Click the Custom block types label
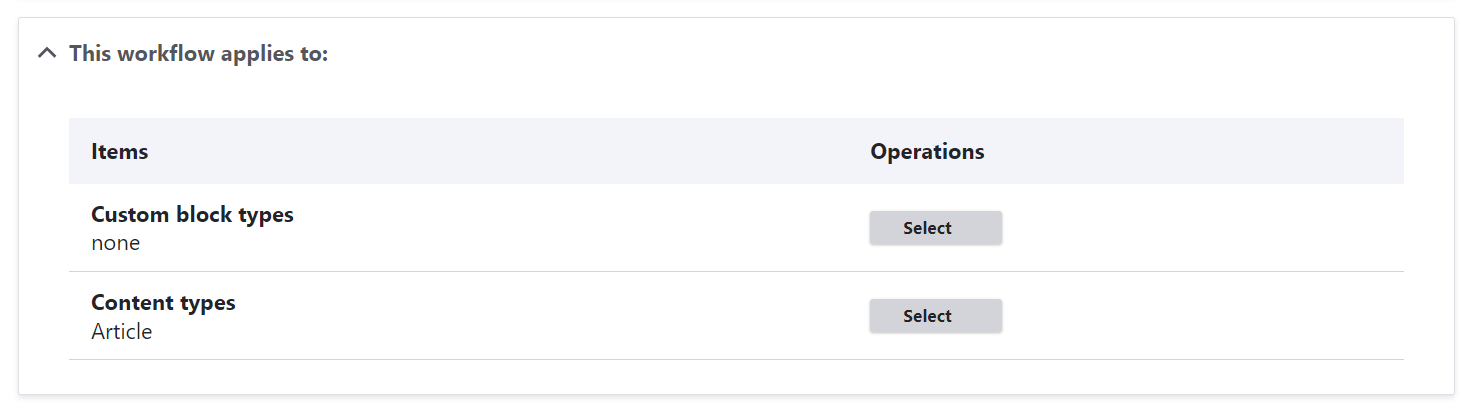Screen dimensions: 1474x414 click(x=192, y=215)
